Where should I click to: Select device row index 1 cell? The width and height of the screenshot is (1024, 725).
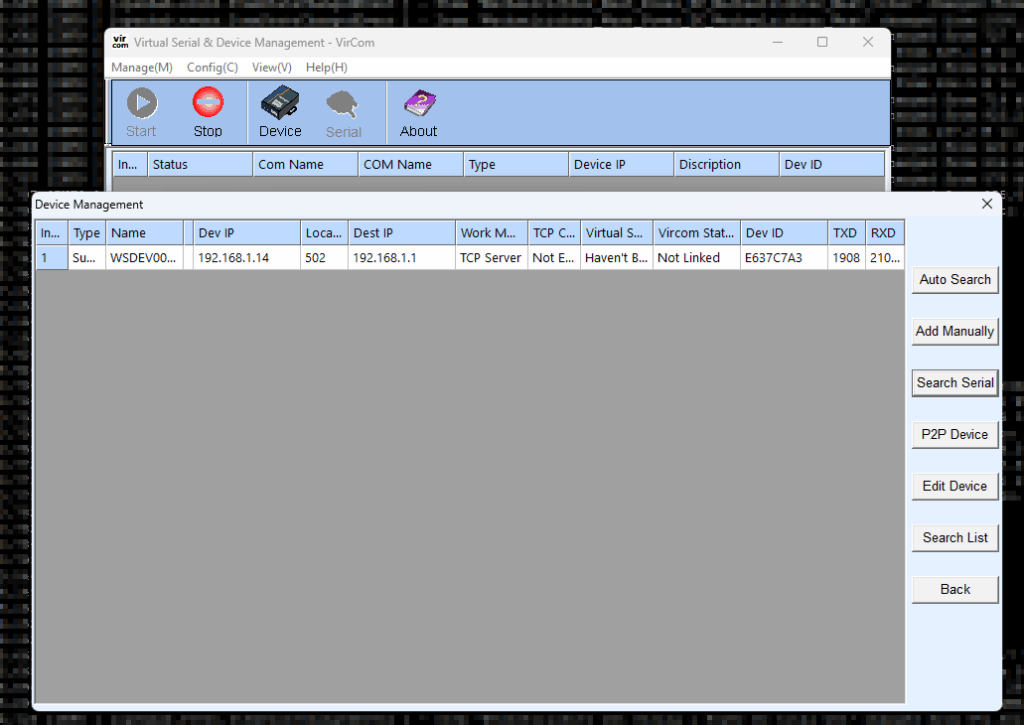[52, 258]
